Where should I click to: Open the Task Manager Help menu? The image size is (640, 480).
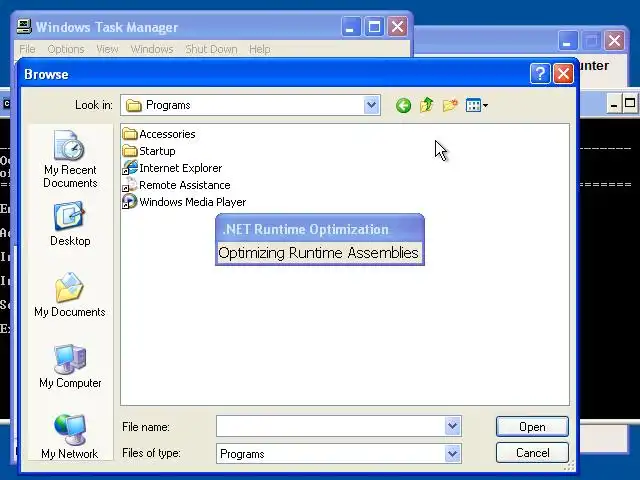click(x=260, y=49)
